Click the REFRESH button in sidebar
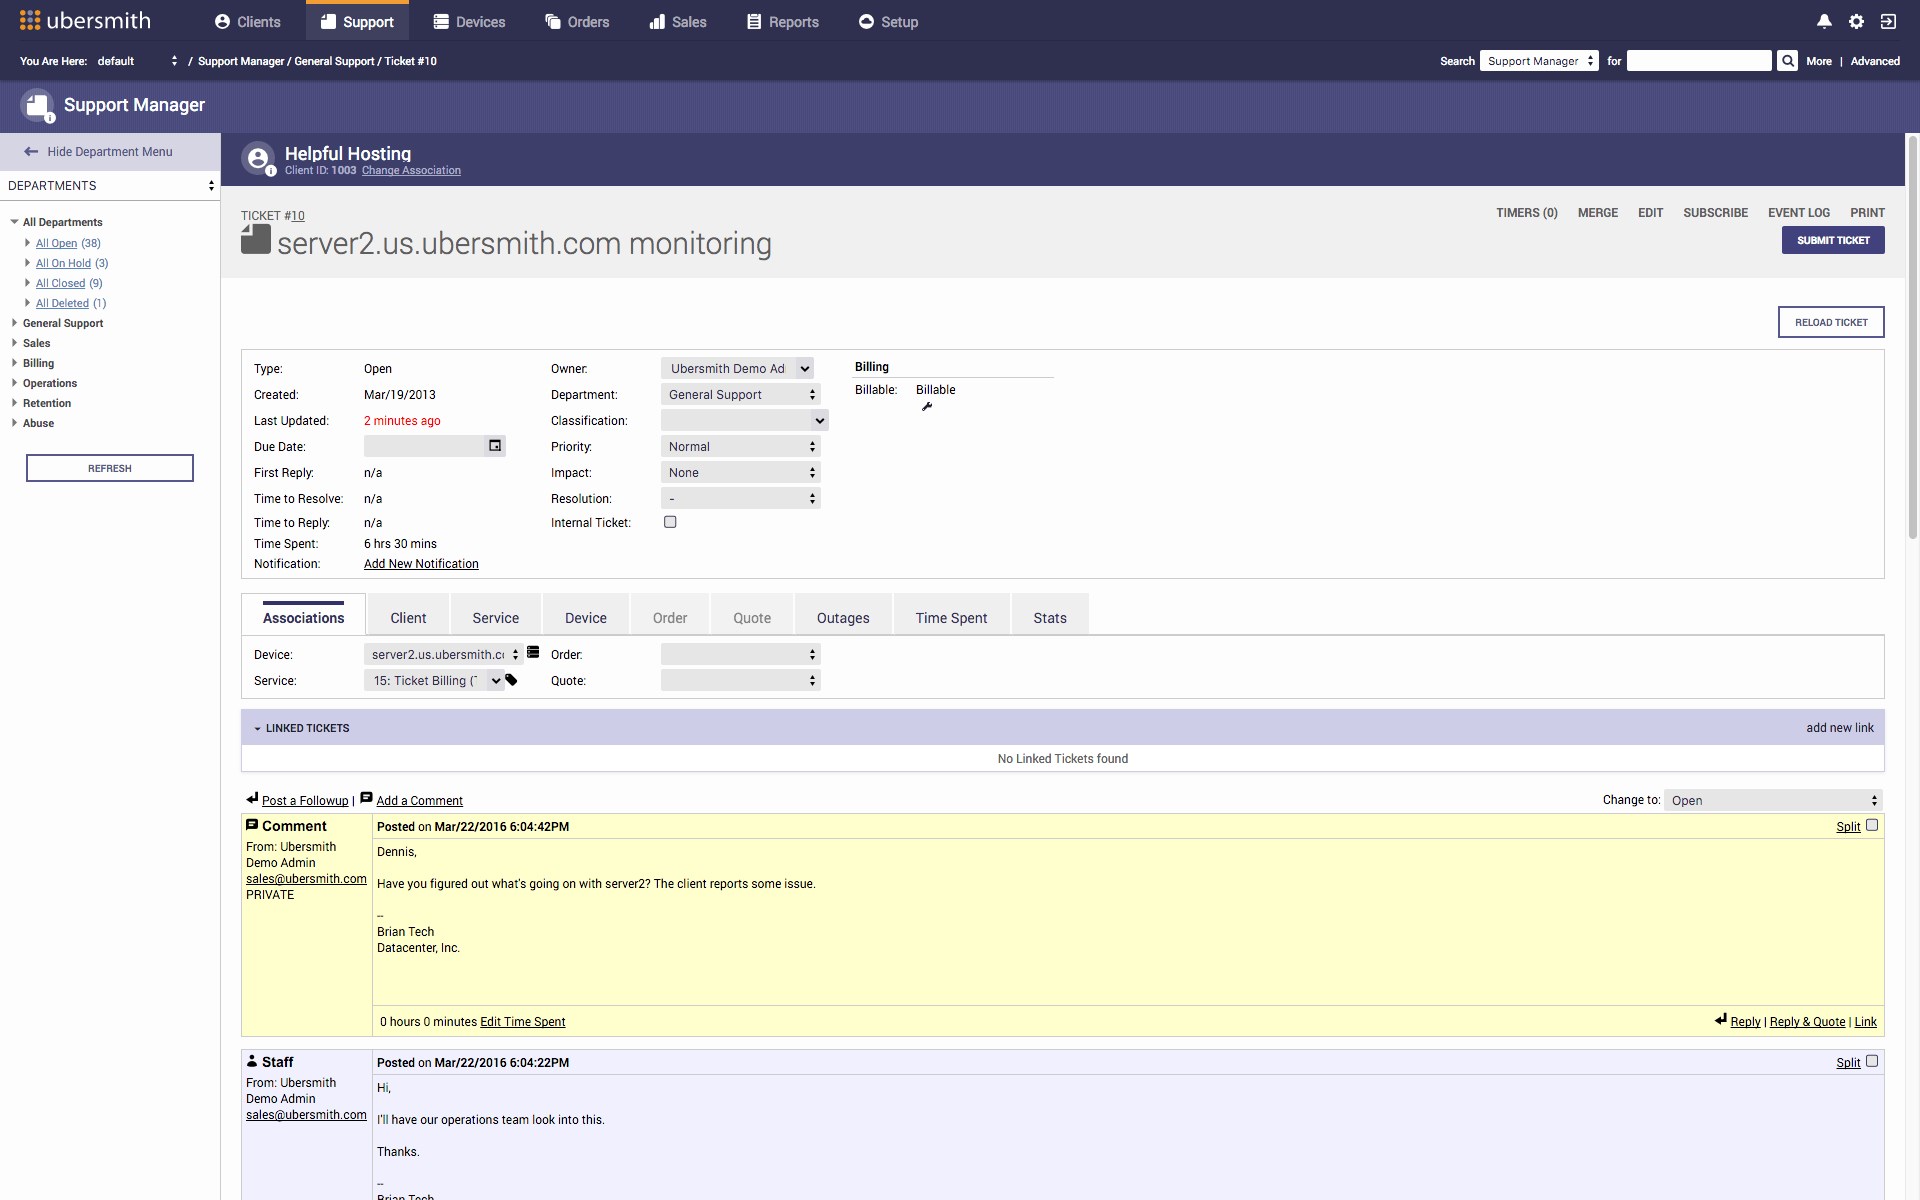 tap(110, 468)
